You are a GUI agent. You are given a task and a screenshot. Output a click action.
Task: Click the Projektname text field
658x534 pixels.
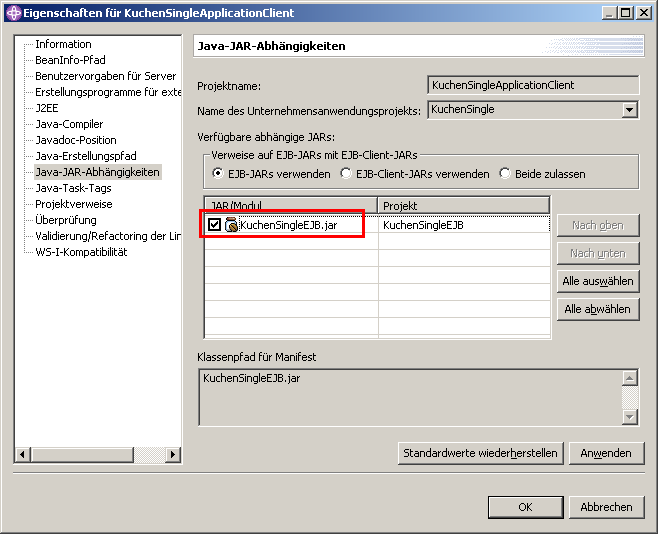click(x=532, y=86)
